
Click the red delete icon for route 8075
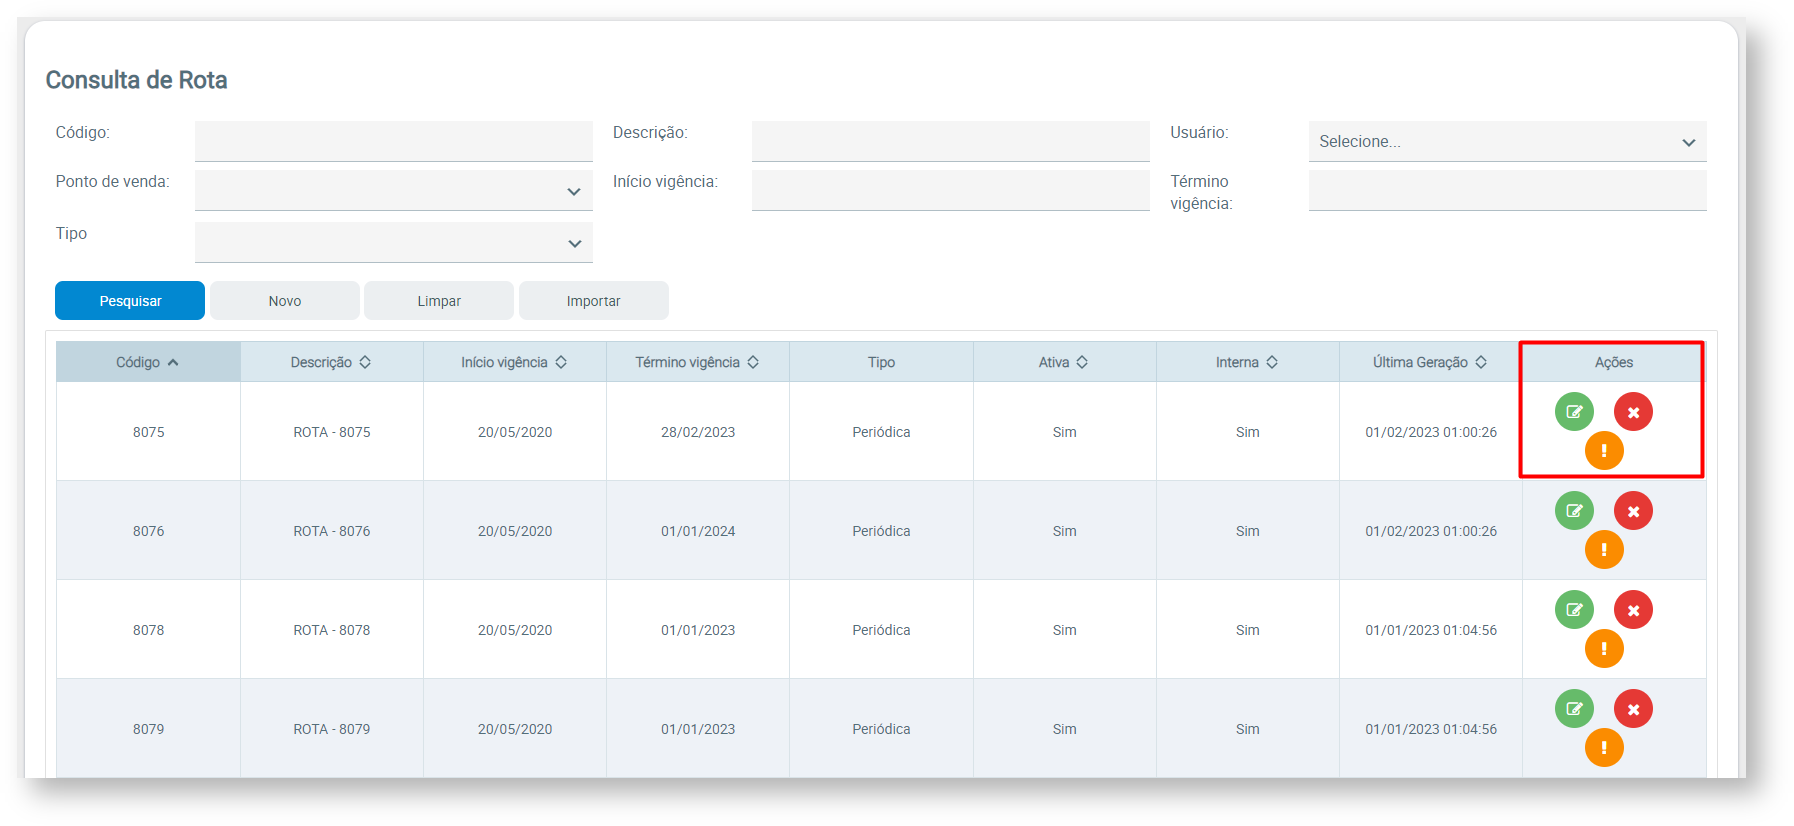[x=1633, y=412]
